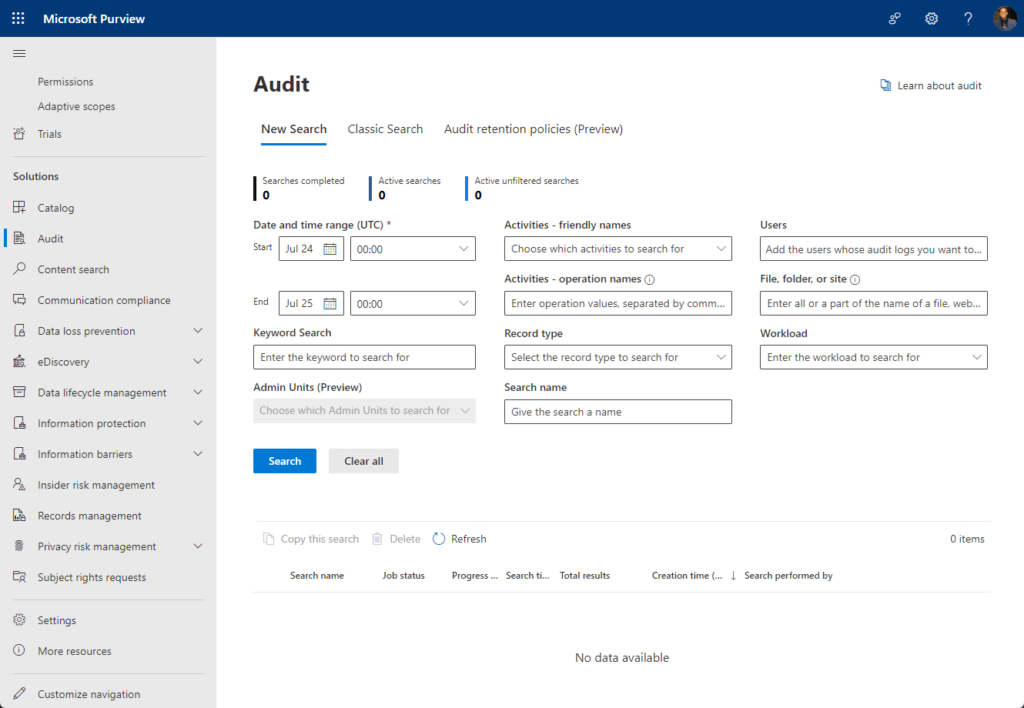The height and width of the screenshot is (708, 1024).
Task: Click the Activities operation names input field
Action: tap(618, 304)
